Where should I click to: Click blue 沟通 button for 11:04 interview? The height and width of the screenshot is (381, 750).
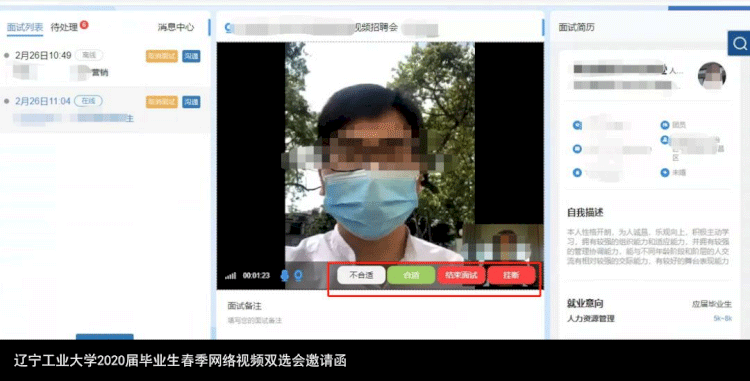pyautogui.click(x=191, y=102)
